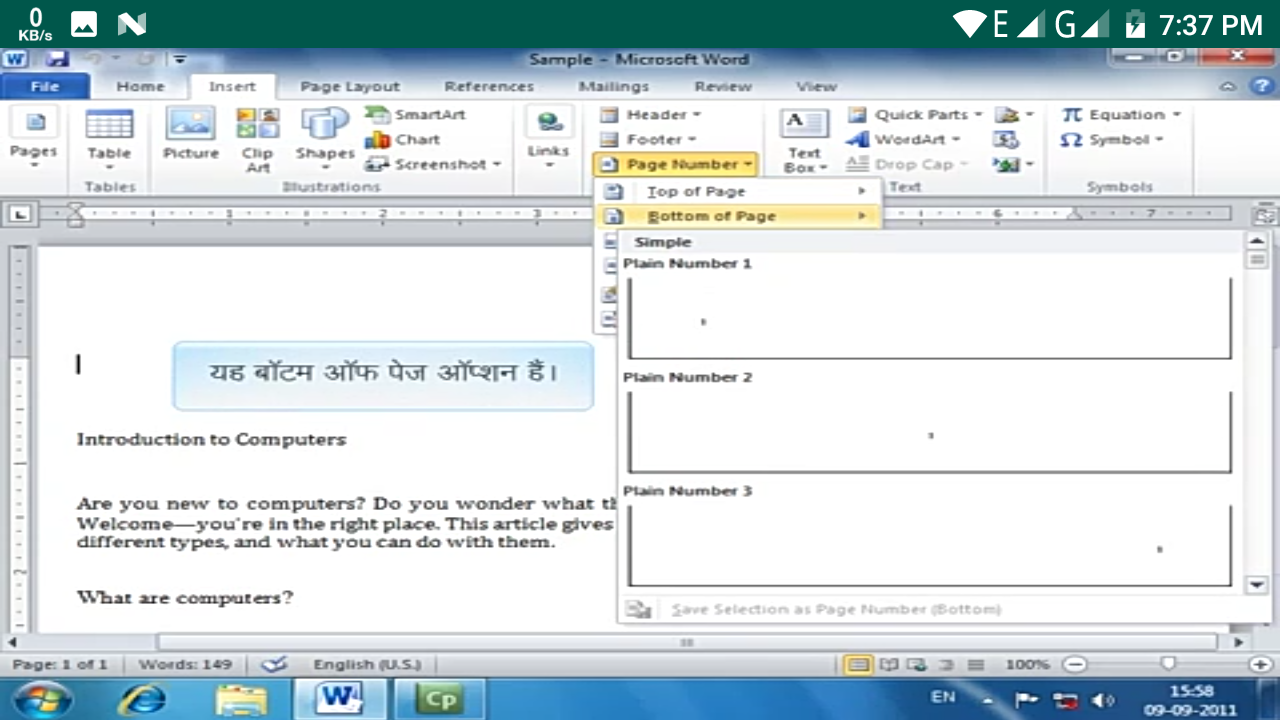Open Windows Explorer from taskbar

241,699
